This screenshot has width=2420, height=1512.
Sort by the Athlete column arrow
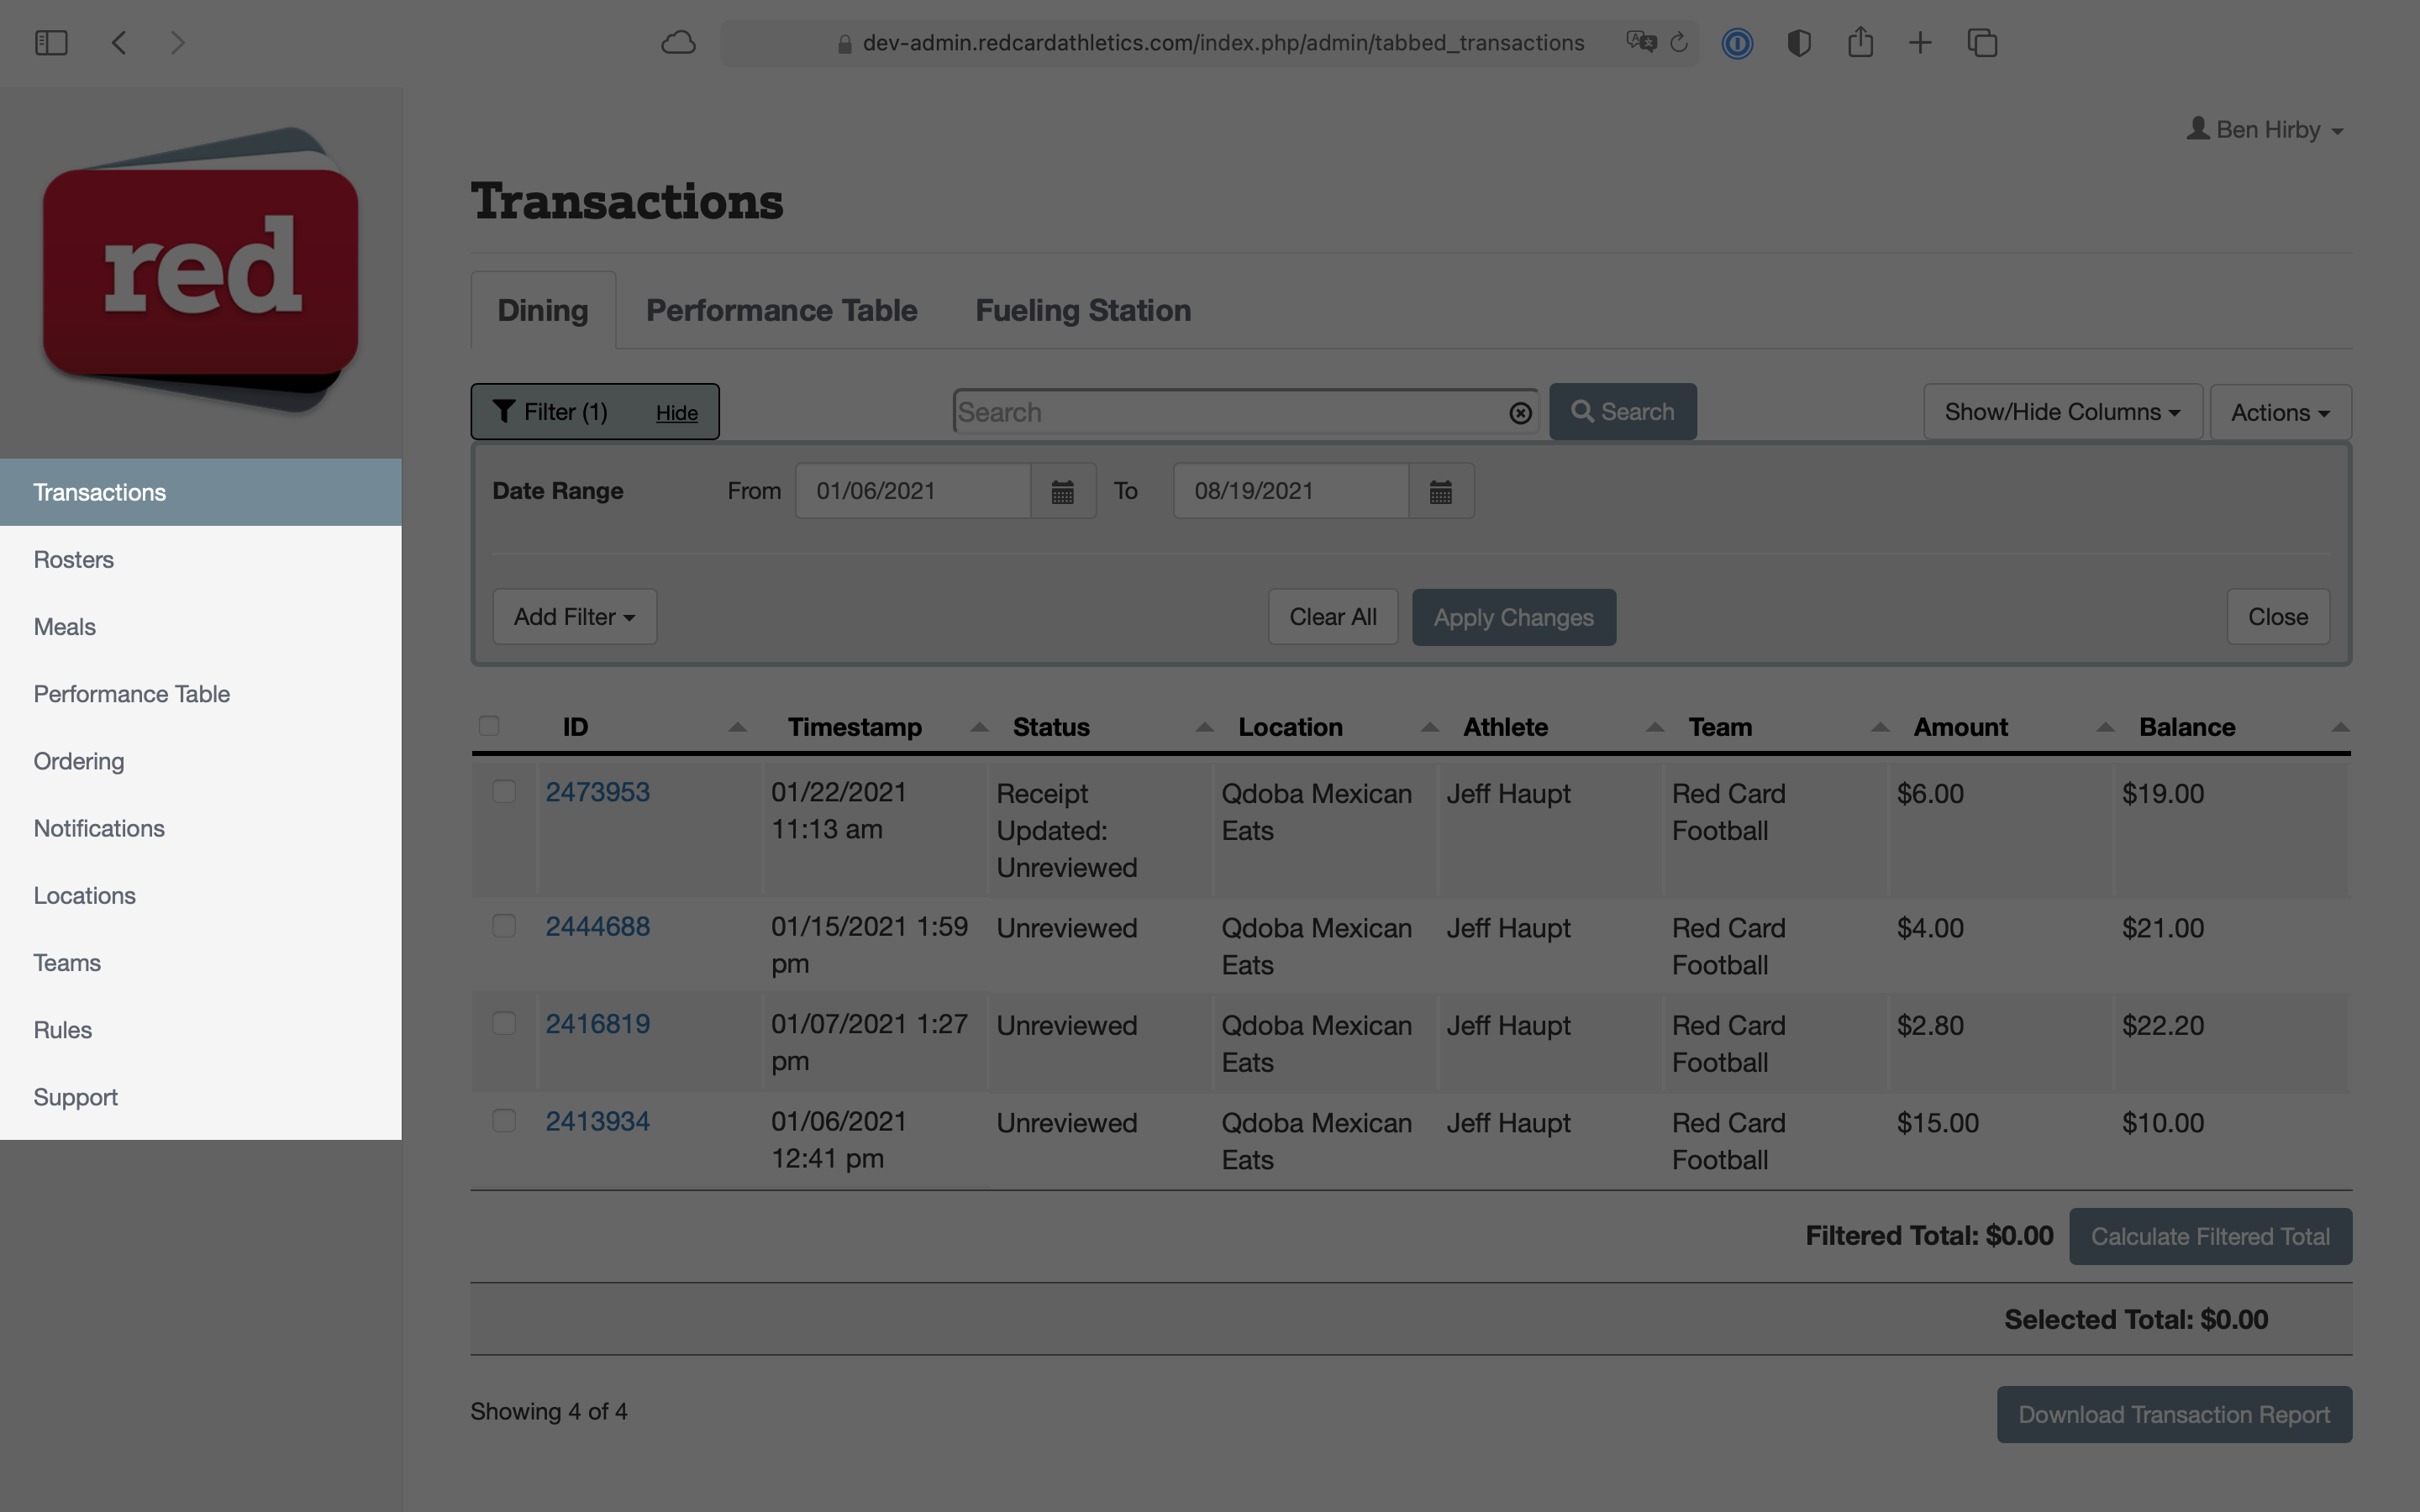point(1655,727)
